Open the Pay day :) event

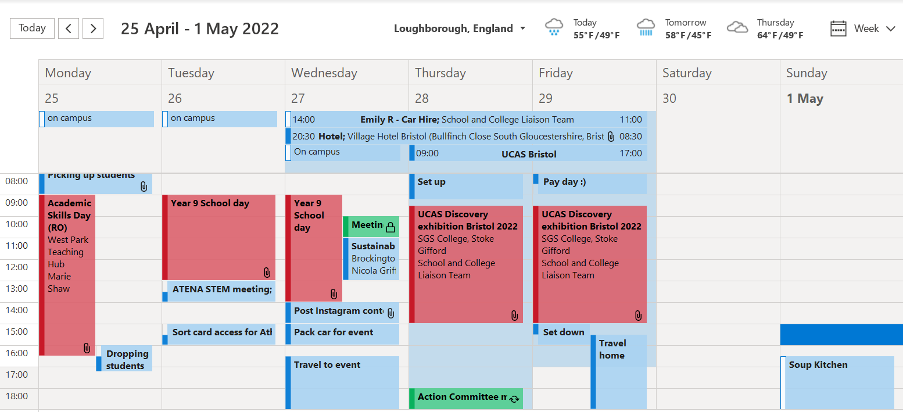click(x=590, y=183)
